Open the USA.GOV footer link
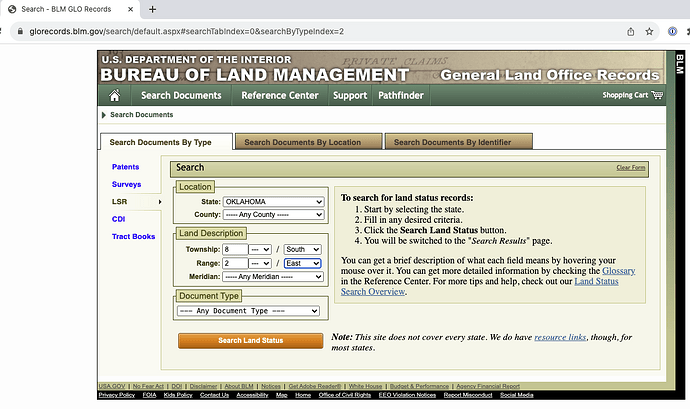Image resolution: width=690 pixels, height=409 pixels. click(112, 386)
